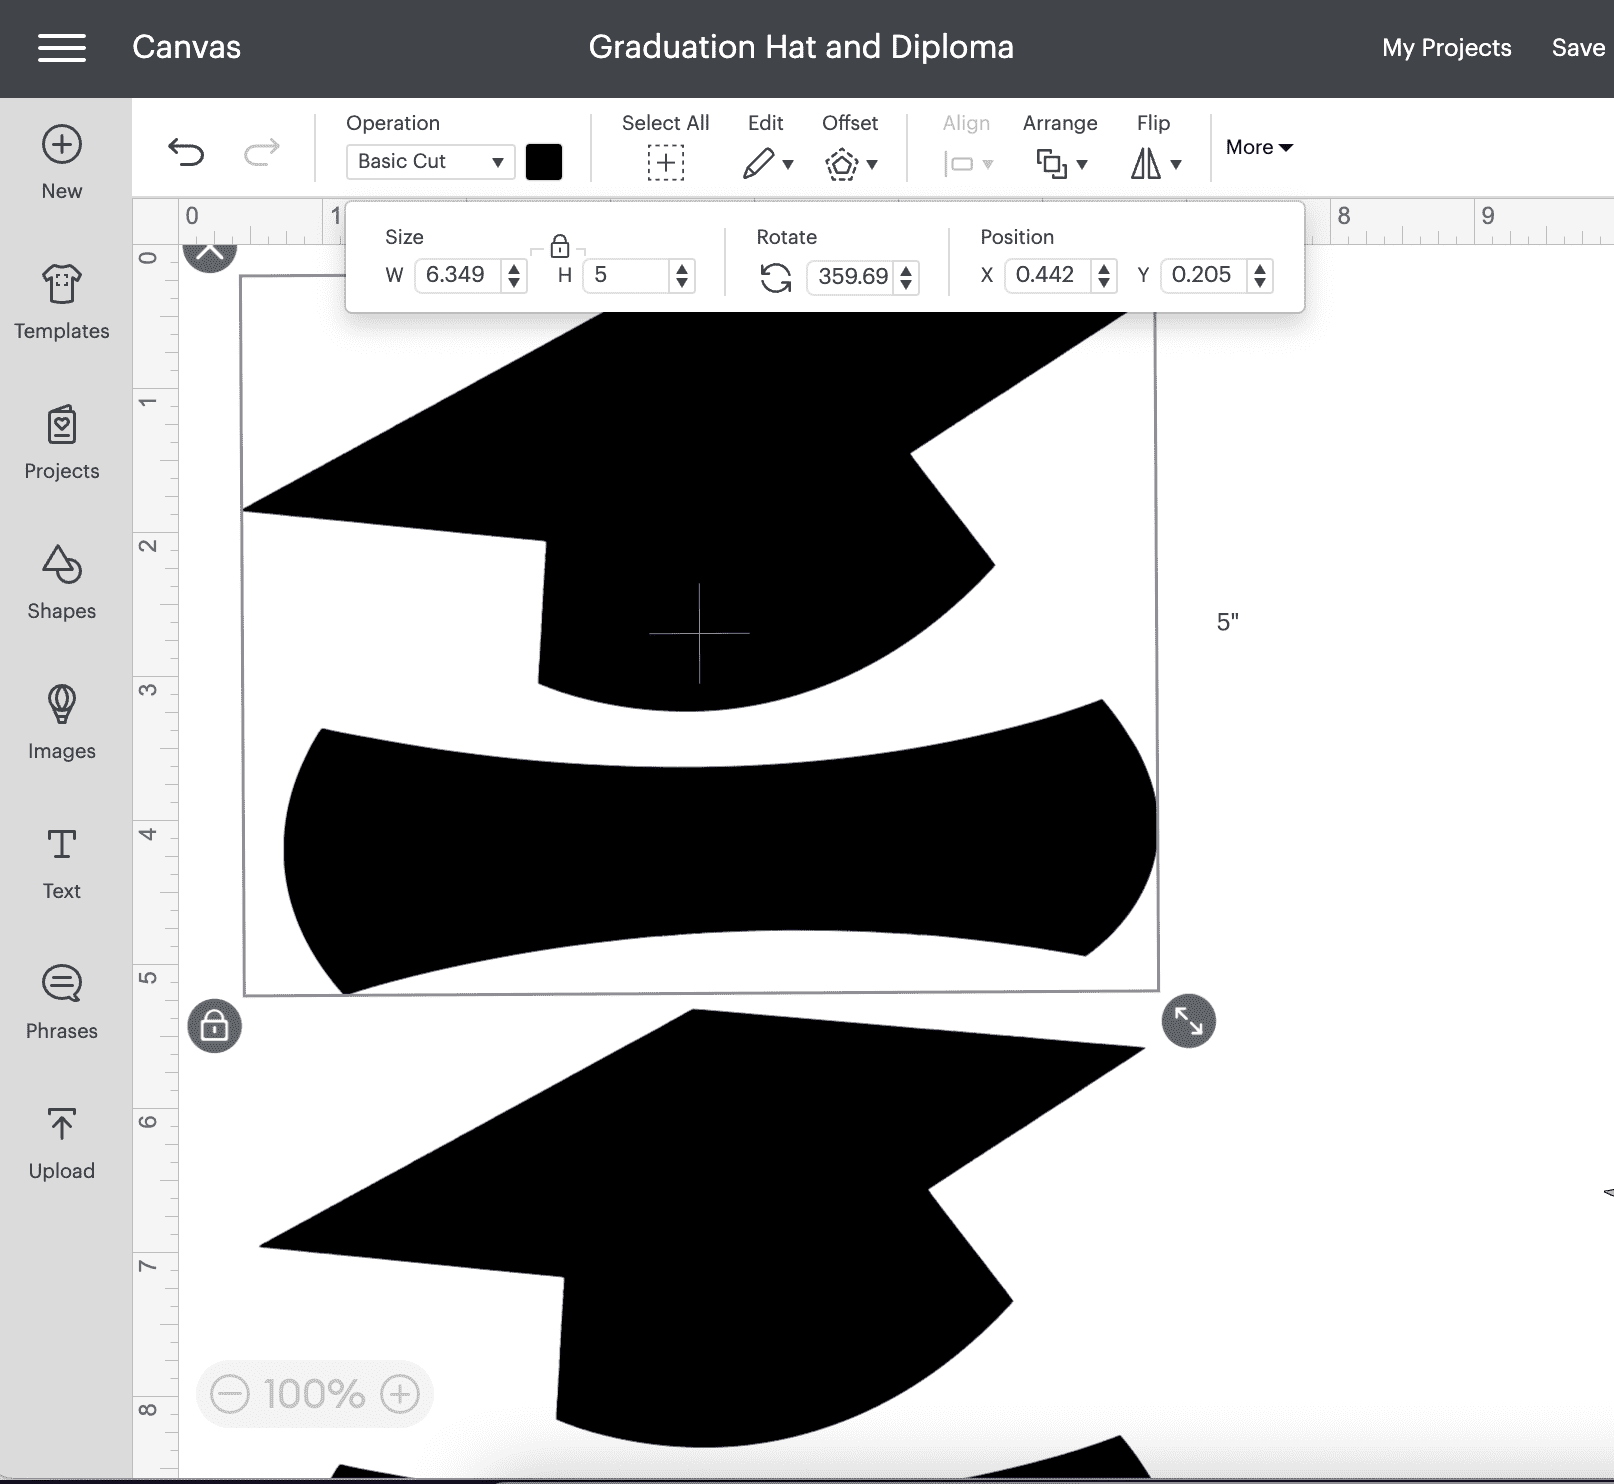Adjust the X position stepper arrows
Viewport: 1614px width, 1484px height.
pyautogui.click(x=1104, y=275)
